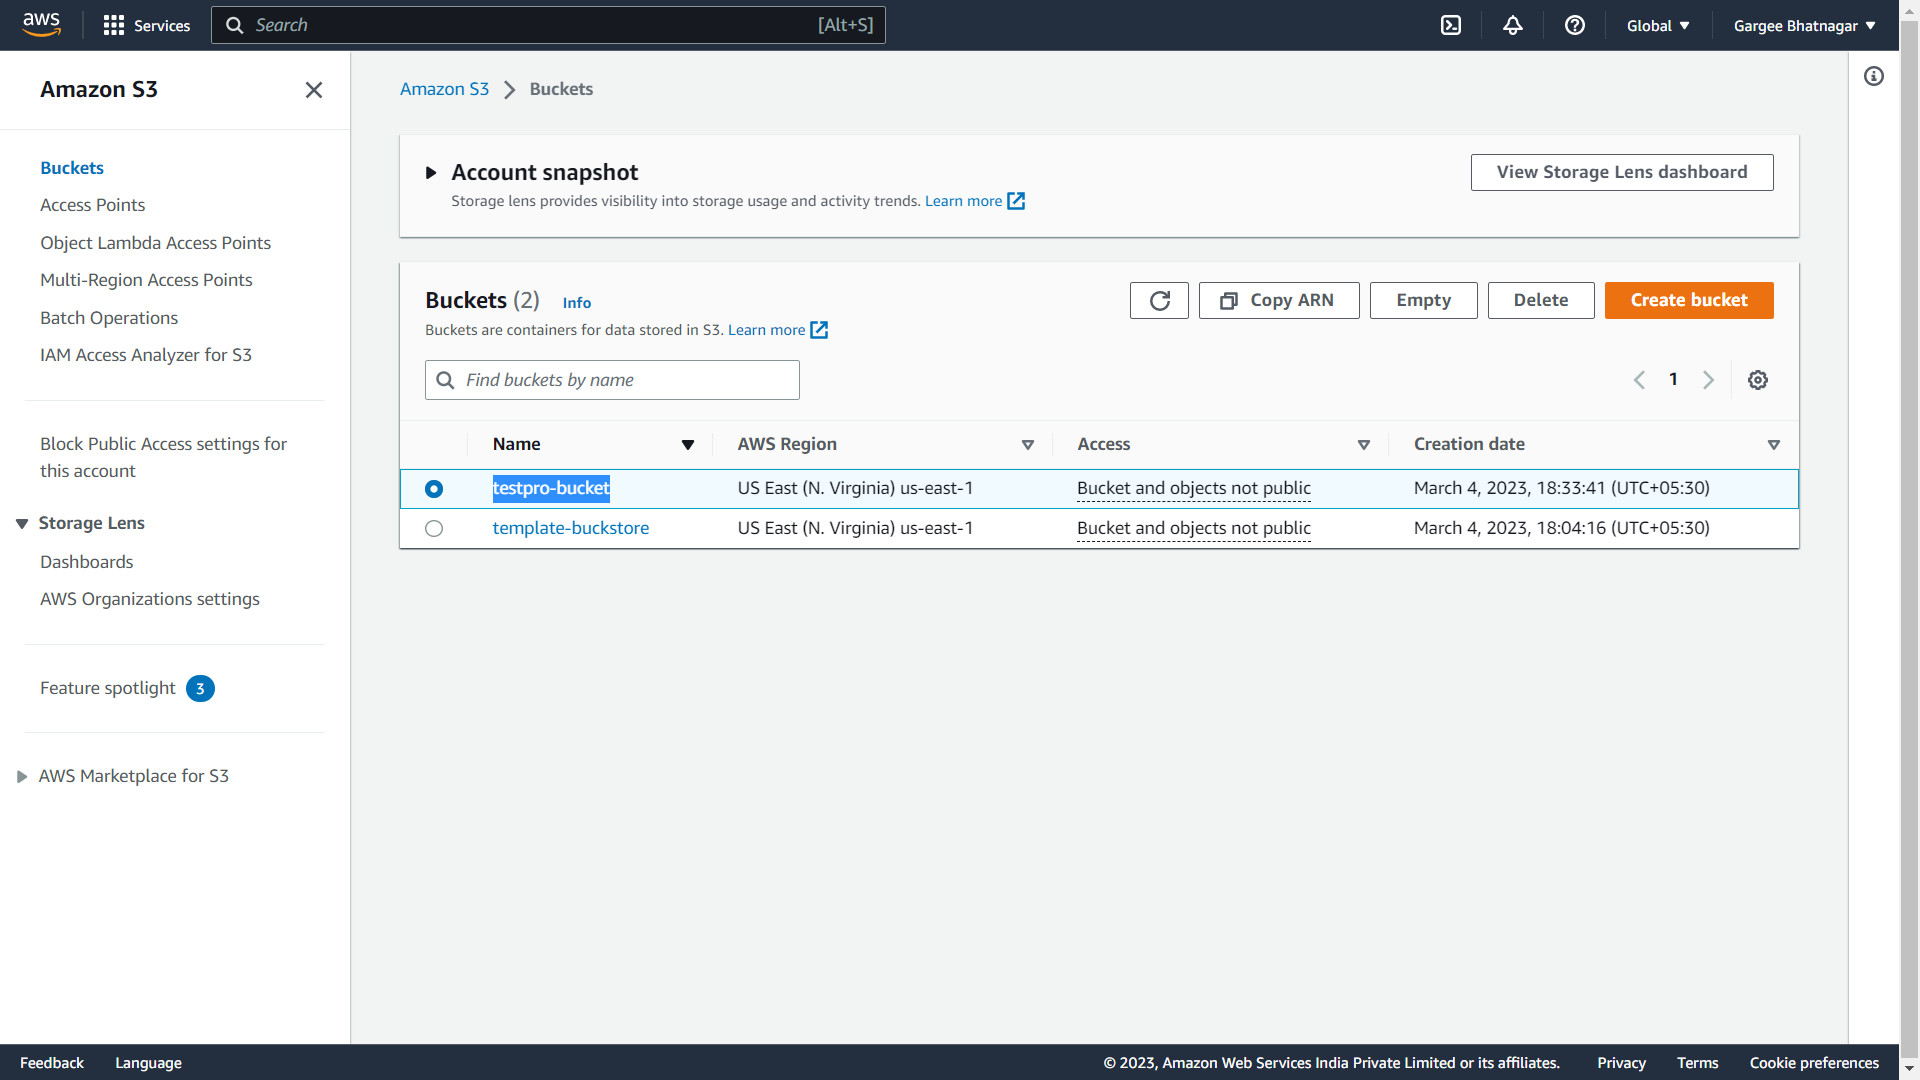Select the testpro-bucket radio button
Image resolution: width=1920 pixels, height=1080 pixels.
coord(434,489)
